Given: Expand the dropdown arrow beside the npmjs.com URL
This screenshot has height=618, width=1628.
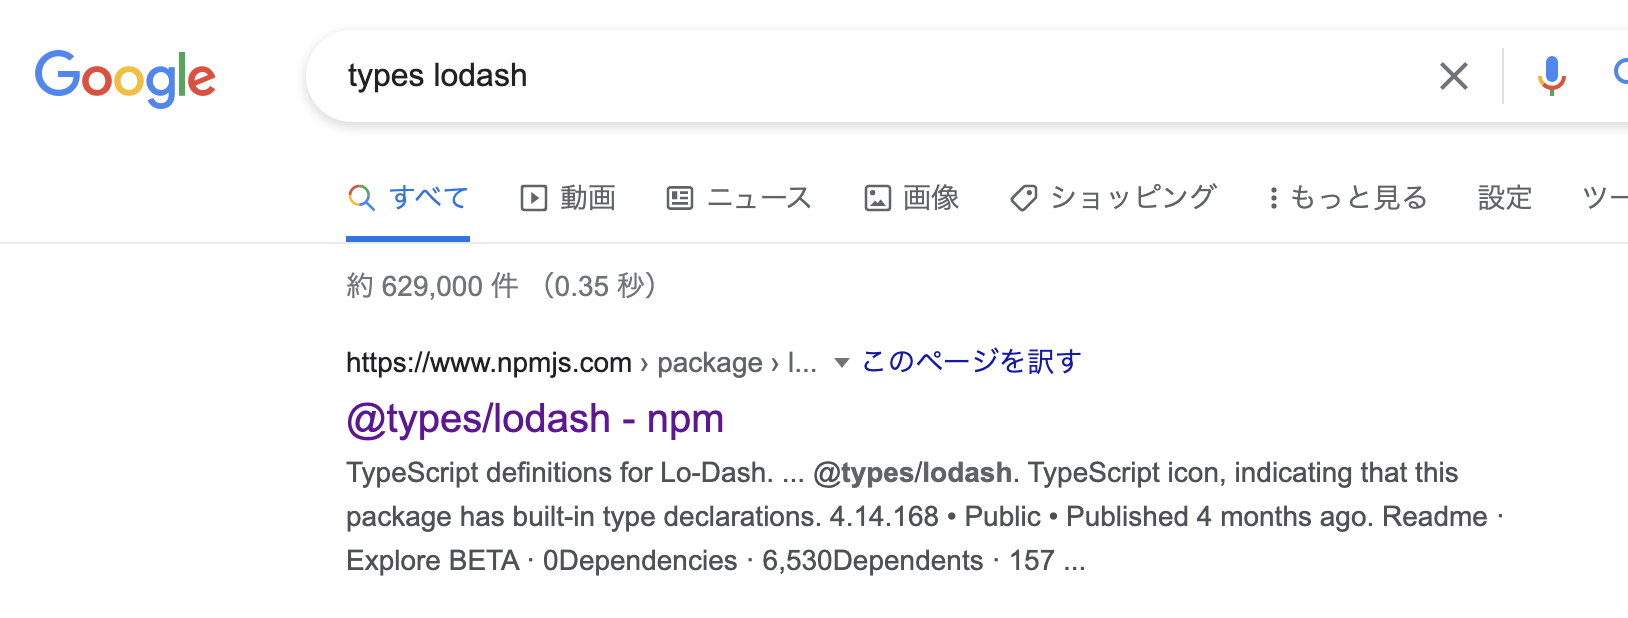Looking at the screenshot, I should pos(840,363).
